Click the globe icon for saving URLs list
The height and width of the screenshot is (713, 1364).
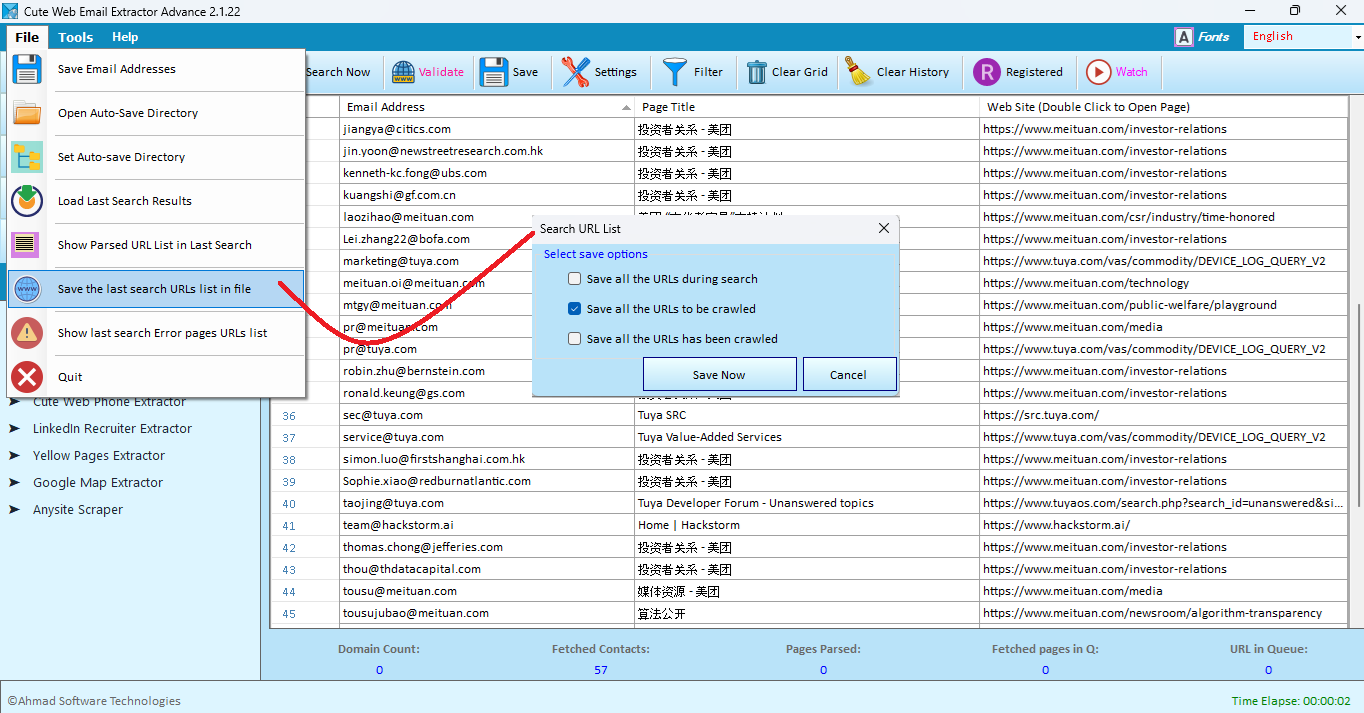tap(27, 289)
